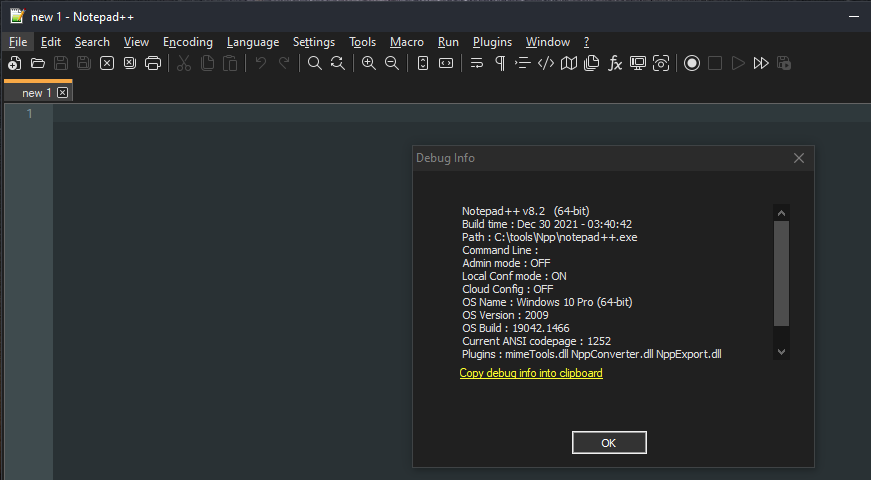Run macro multiple times icon

[761, 63]
